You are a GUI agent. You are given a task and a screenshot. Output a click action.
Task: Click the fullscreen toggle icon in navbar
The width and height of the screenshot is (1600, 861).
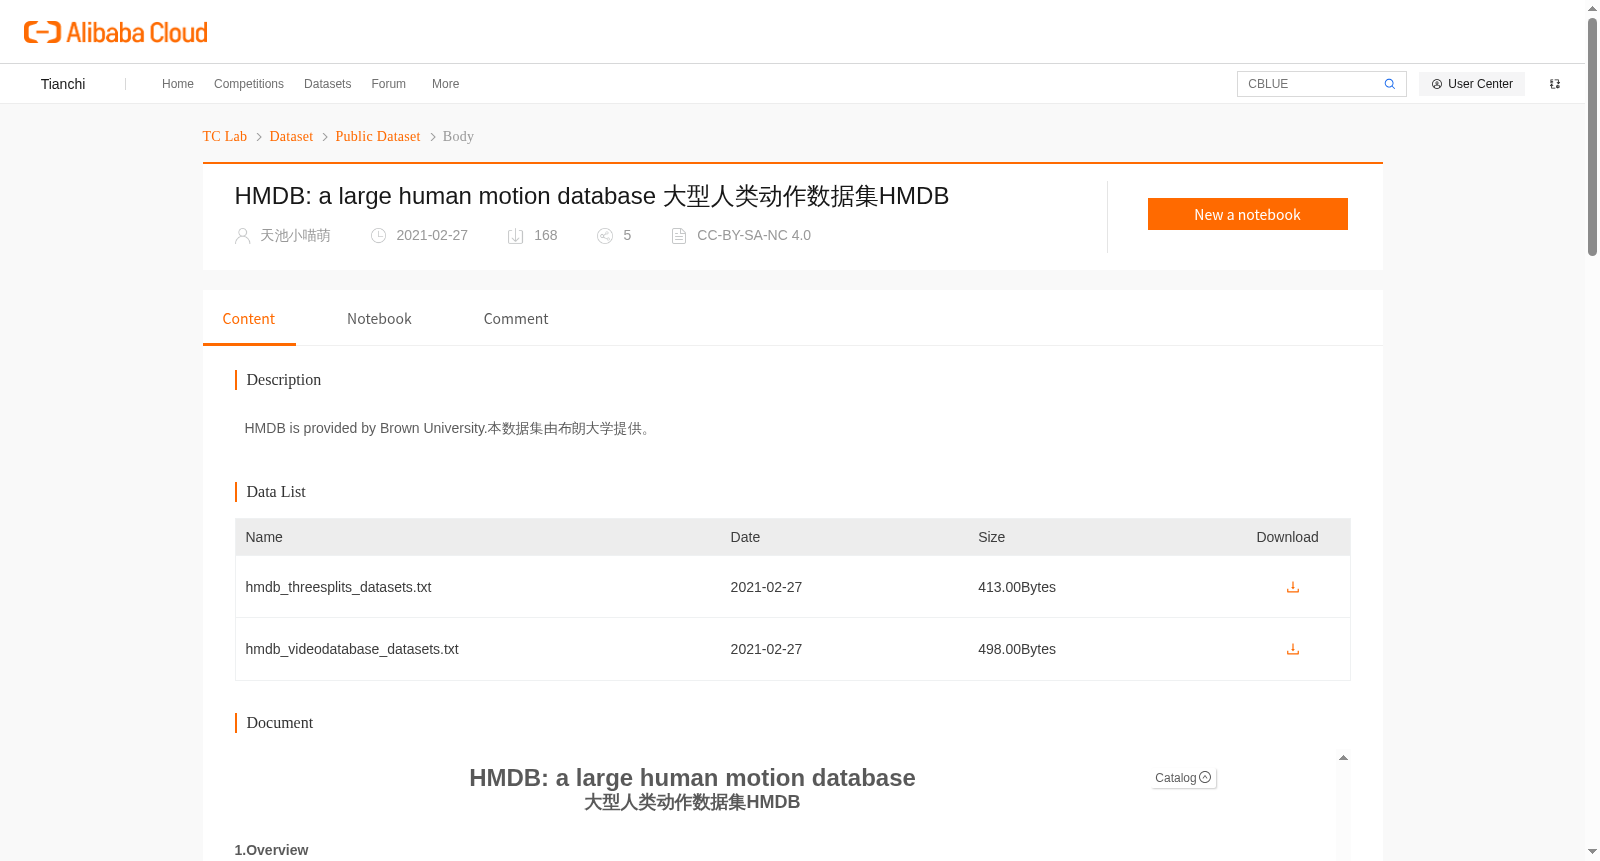[x=1555, y=84]
